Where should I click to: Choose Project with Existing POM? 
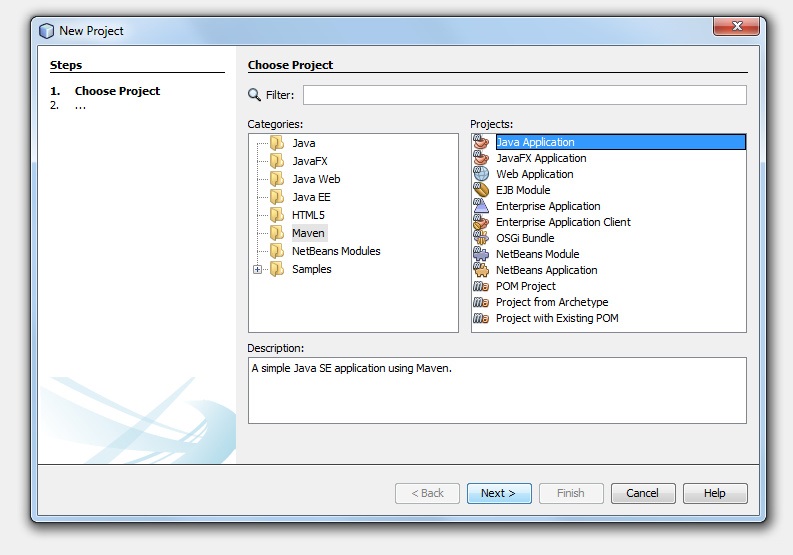click(x=557, y=318)
